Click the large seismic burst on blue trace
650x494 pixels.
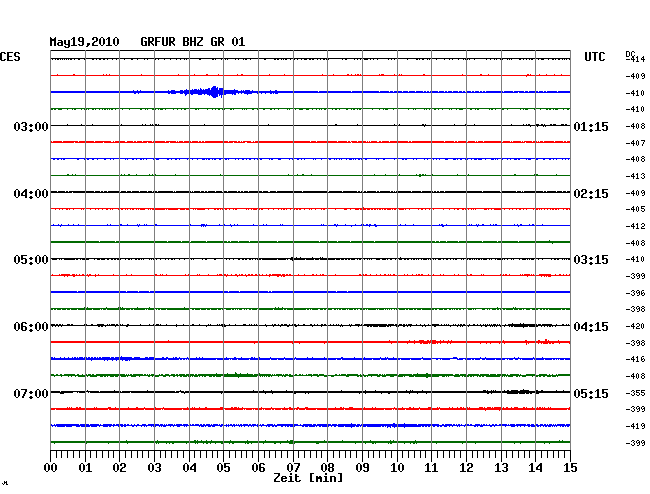(x=214, y=92)
